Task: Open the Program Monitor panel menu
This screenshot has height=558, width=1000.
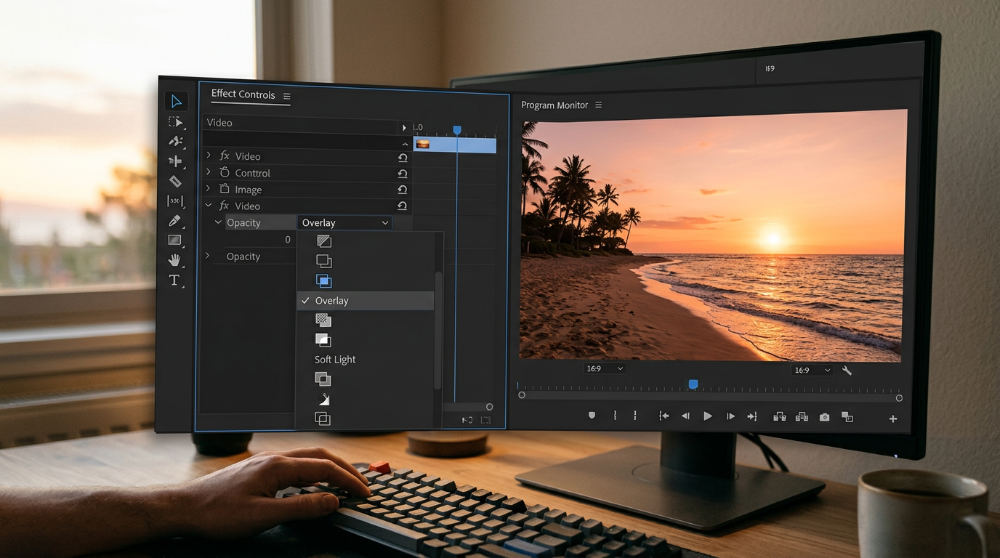Action: (598, 105)
